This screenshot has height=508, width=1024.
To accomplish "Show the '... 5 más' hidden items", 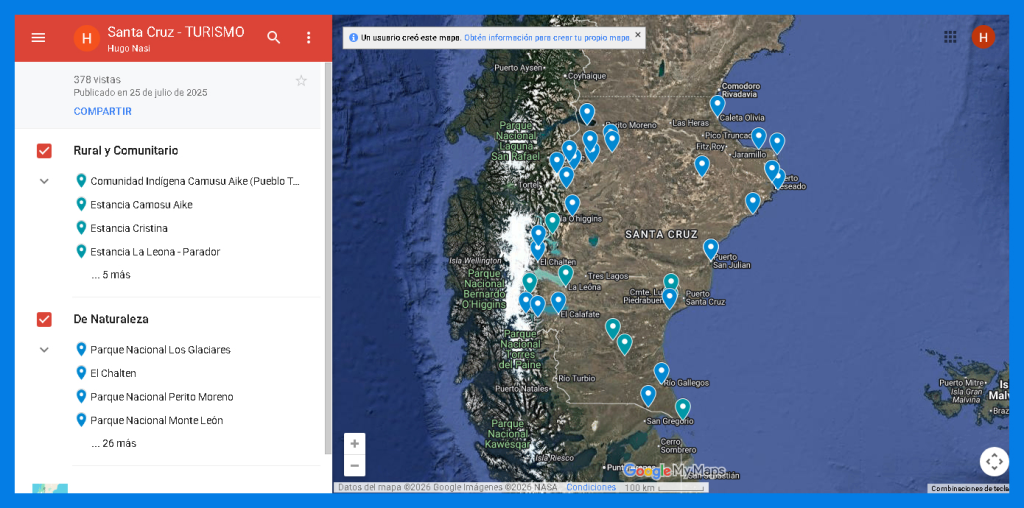I will click(x=110, y=275).
